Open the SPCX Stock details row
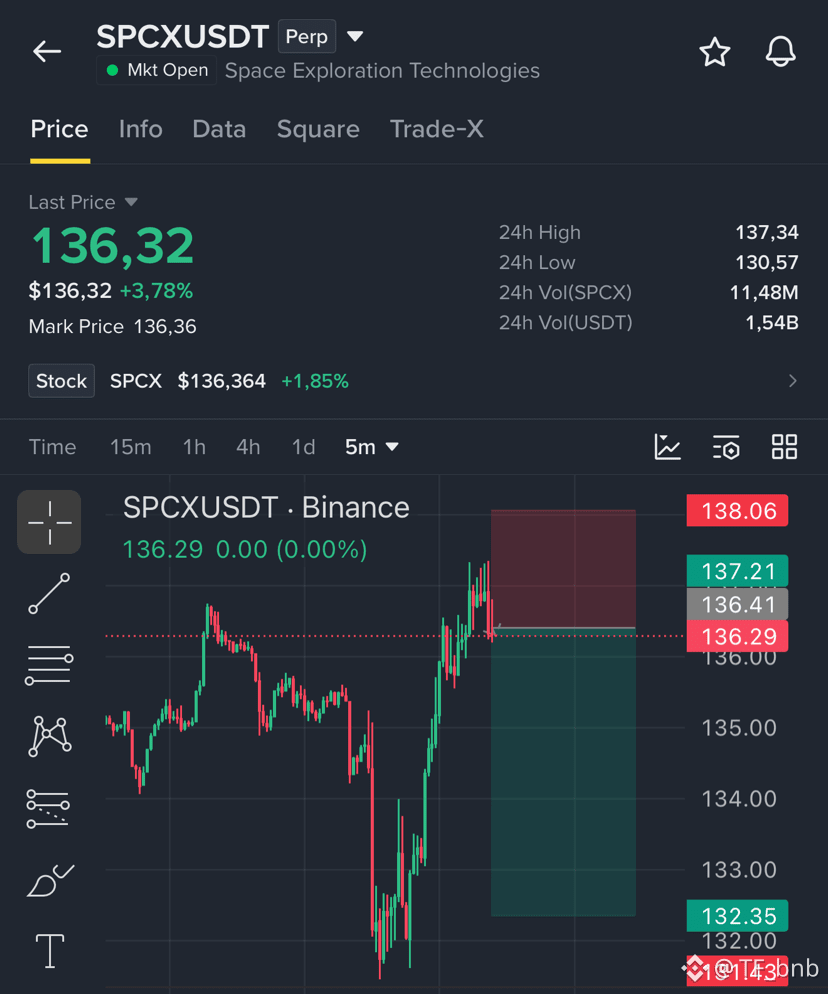This screenshot has height=994, width=828. pos(413,381)
